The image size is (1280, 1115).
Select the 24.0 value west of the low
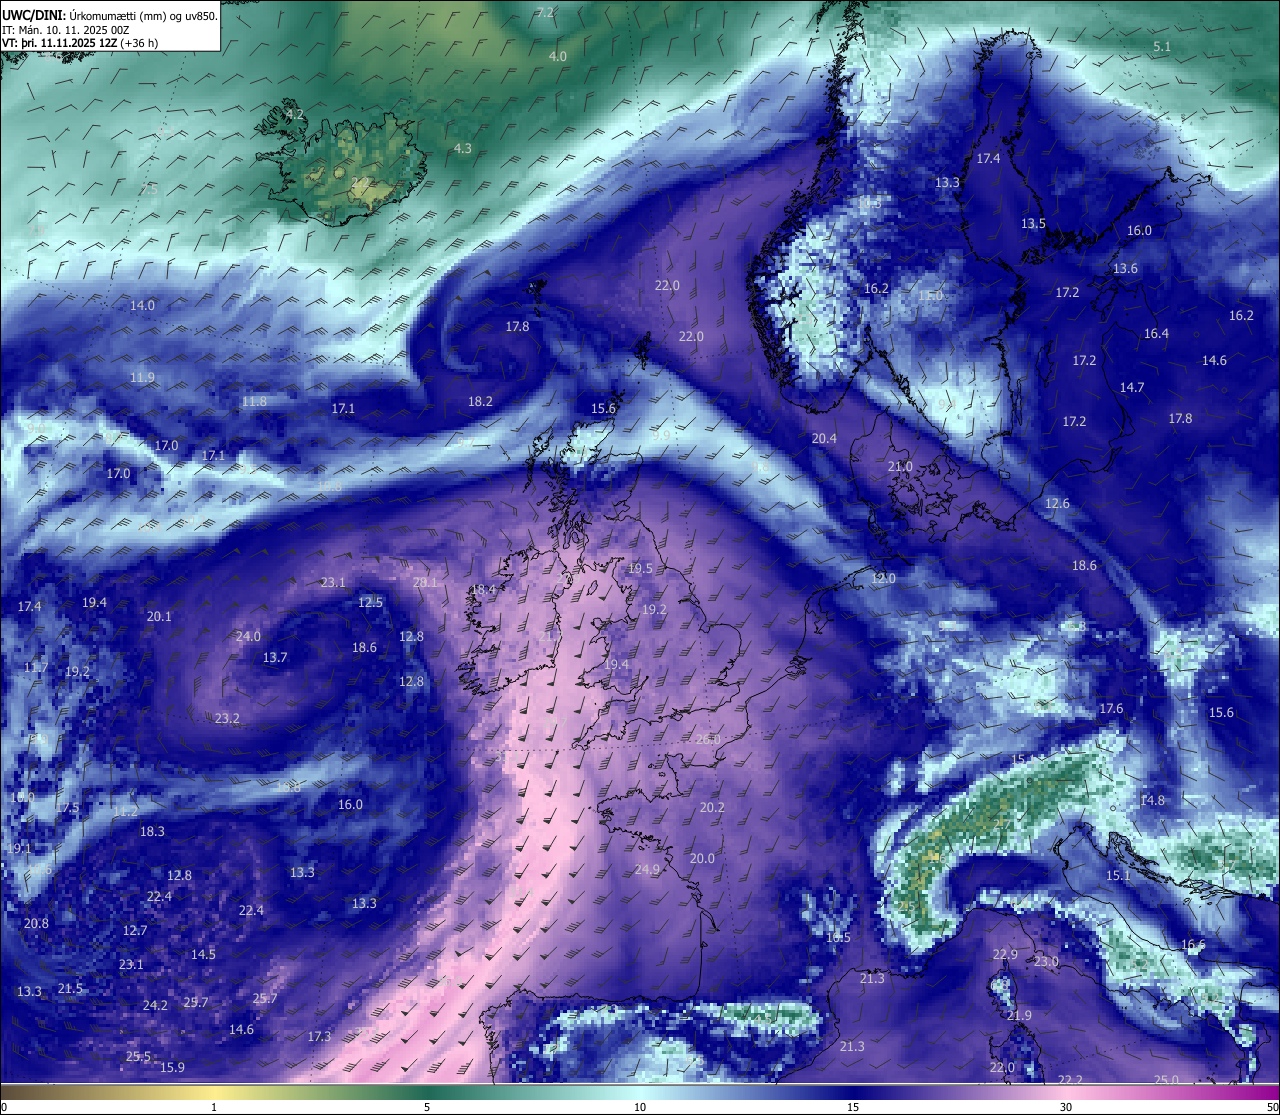(248, 637)
